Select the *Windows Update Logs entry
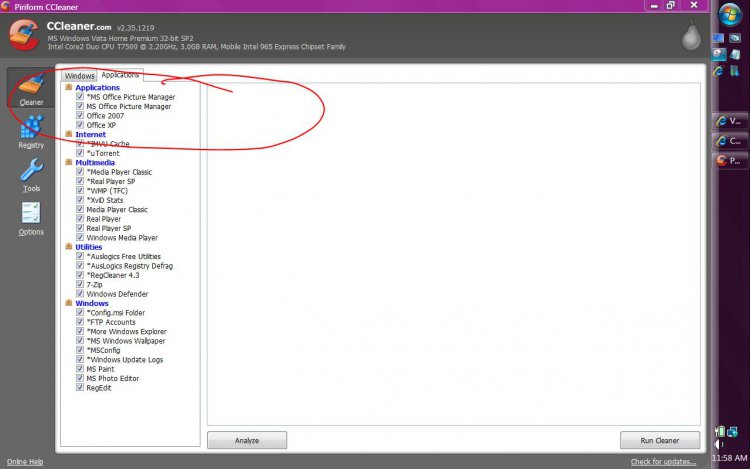Viewport: 750px width, 469px height. tap(125, 360)
